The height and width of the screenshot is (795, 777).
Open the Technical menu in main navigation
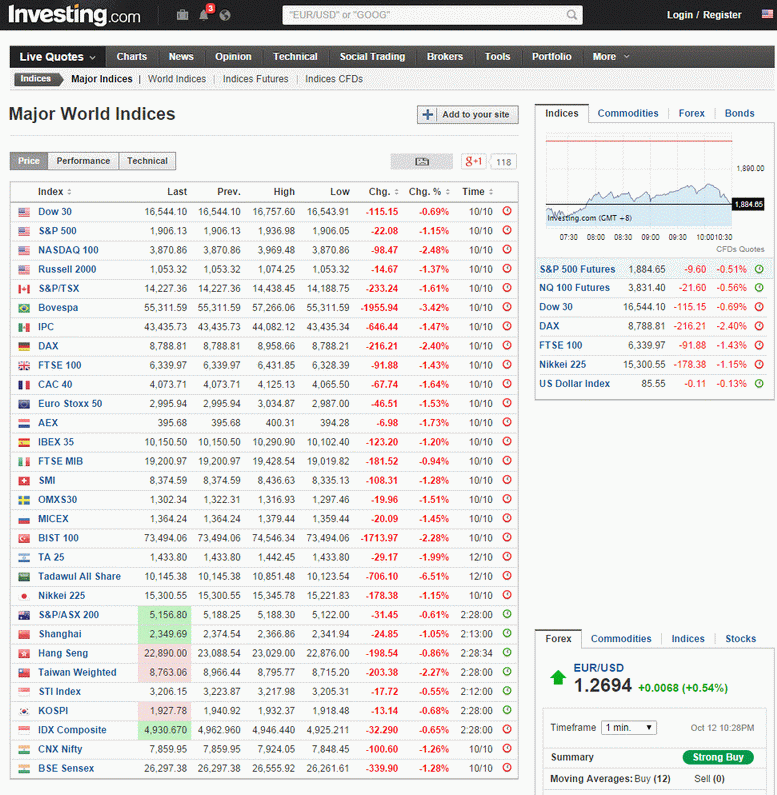tap(295, 57)
